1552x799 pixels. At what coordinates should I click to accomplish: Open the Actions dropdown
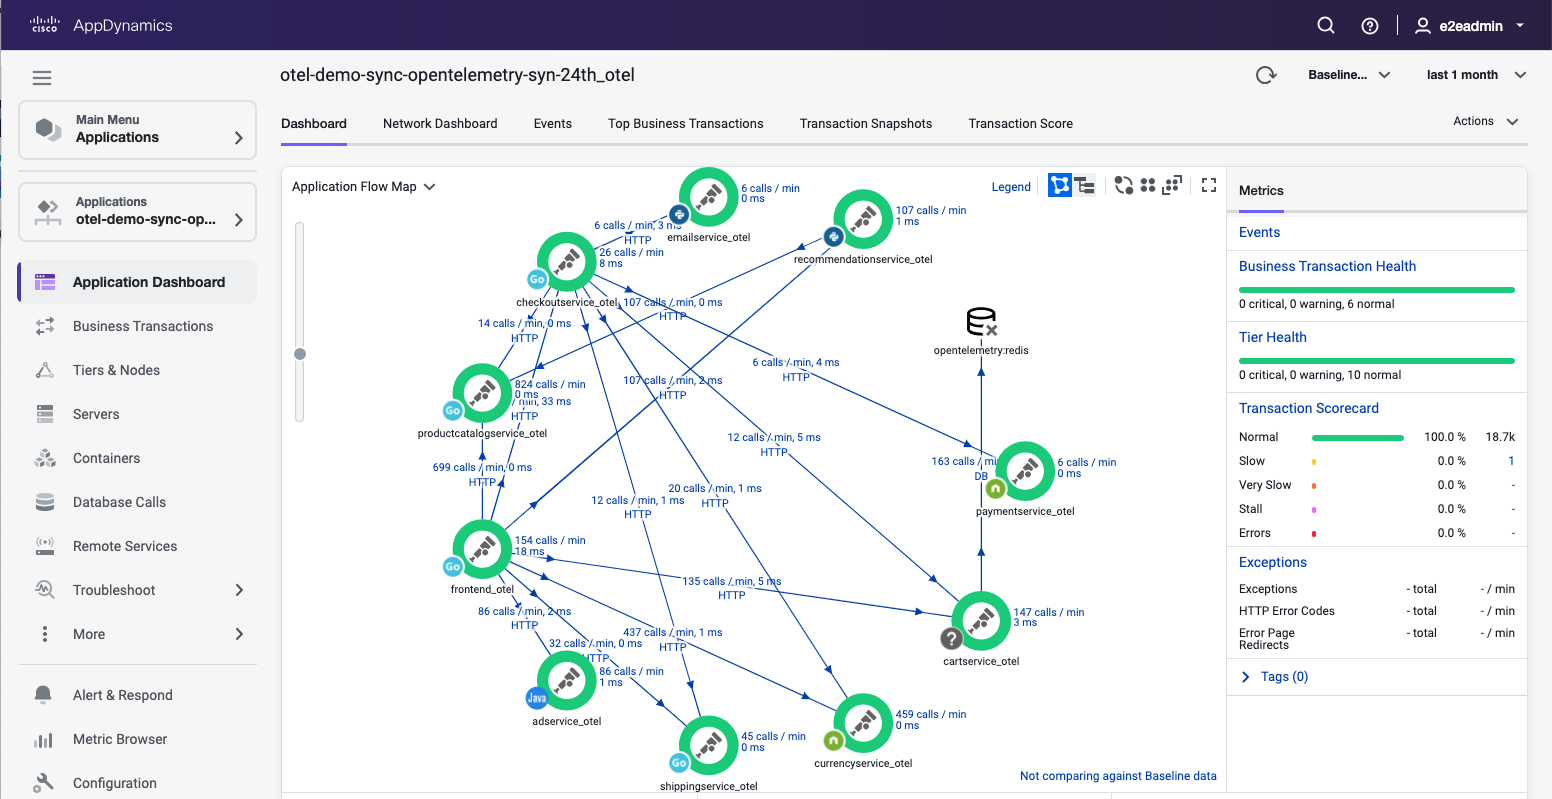[1486, 121]
